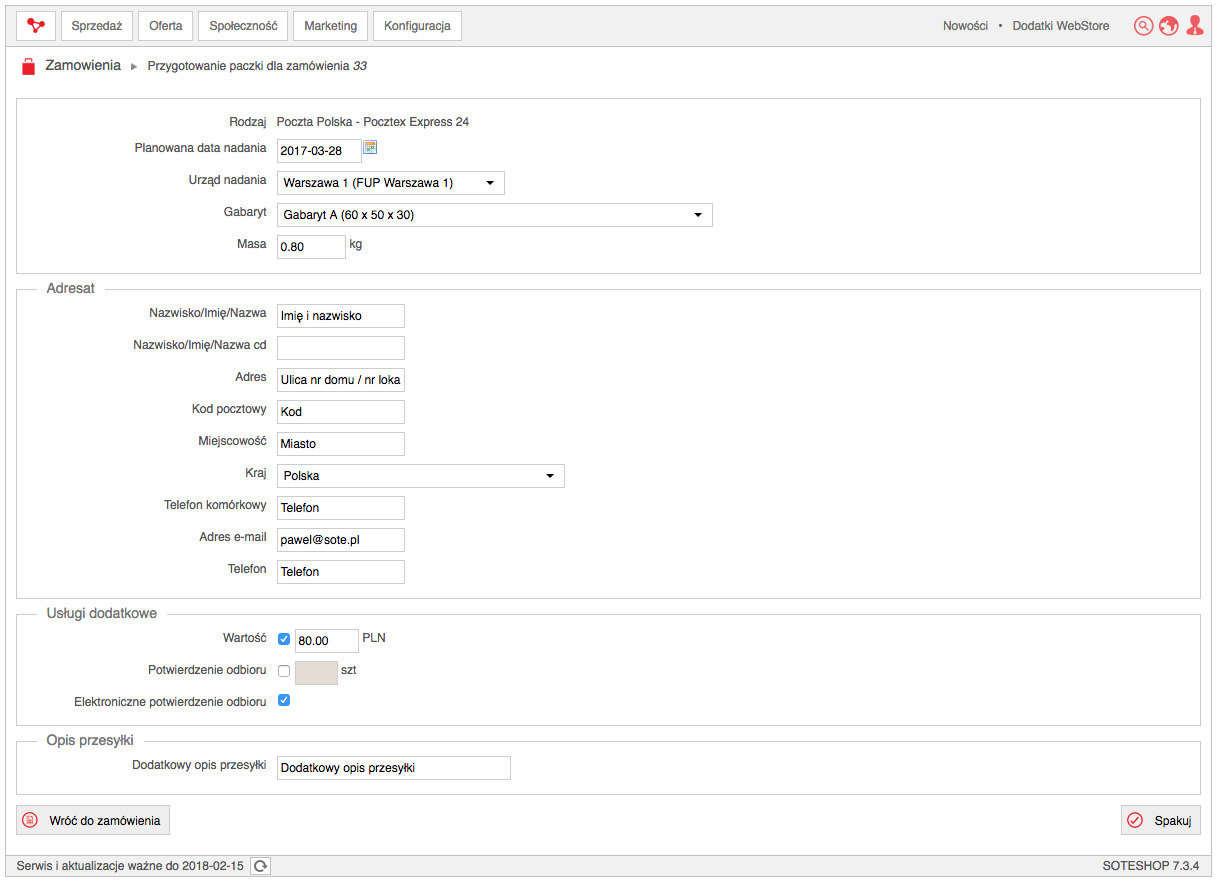This screenshot has height=882, width=1217.
Task: Expand the Gabaryt dropdown
Action: click(495, 215)
